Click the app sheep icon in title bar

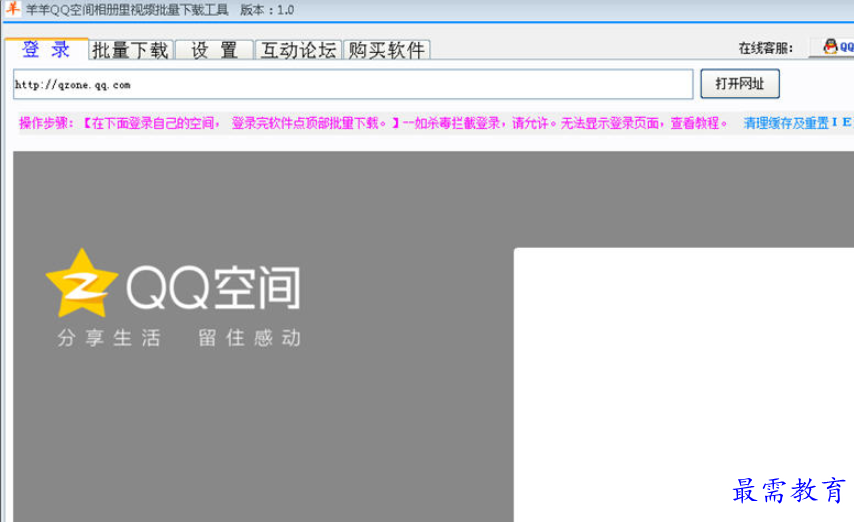tap(12, 9)
